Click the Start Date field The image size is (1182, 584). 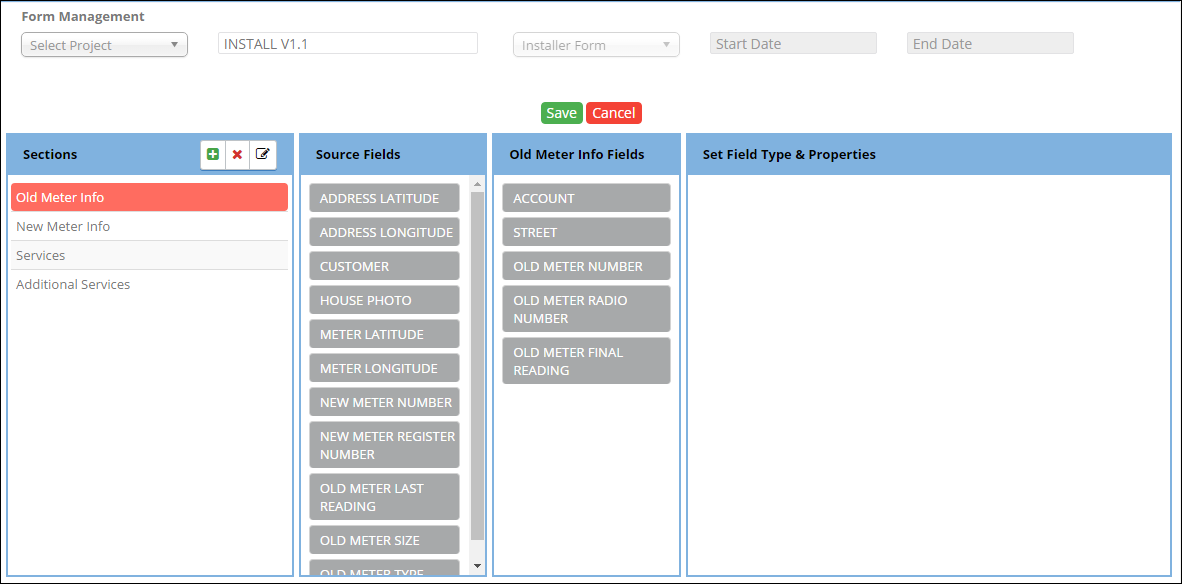click(x=792, y=43)
